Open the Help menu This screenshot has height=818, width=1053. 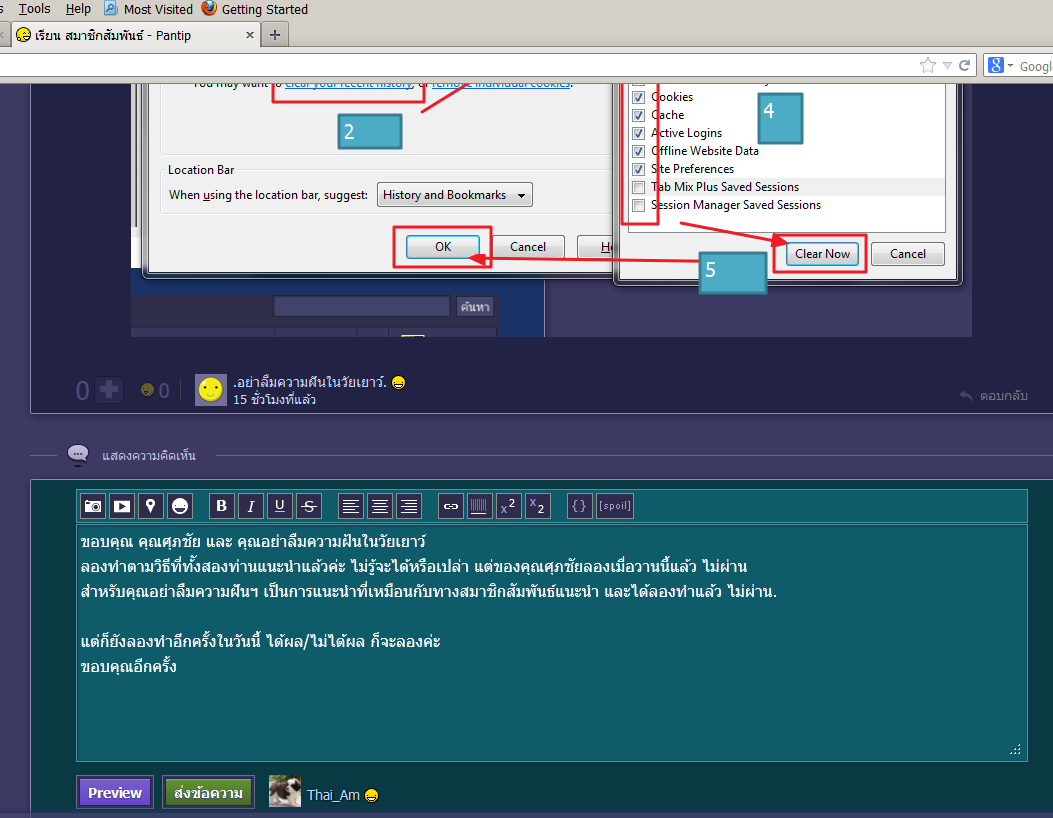(x=78, y=9)
